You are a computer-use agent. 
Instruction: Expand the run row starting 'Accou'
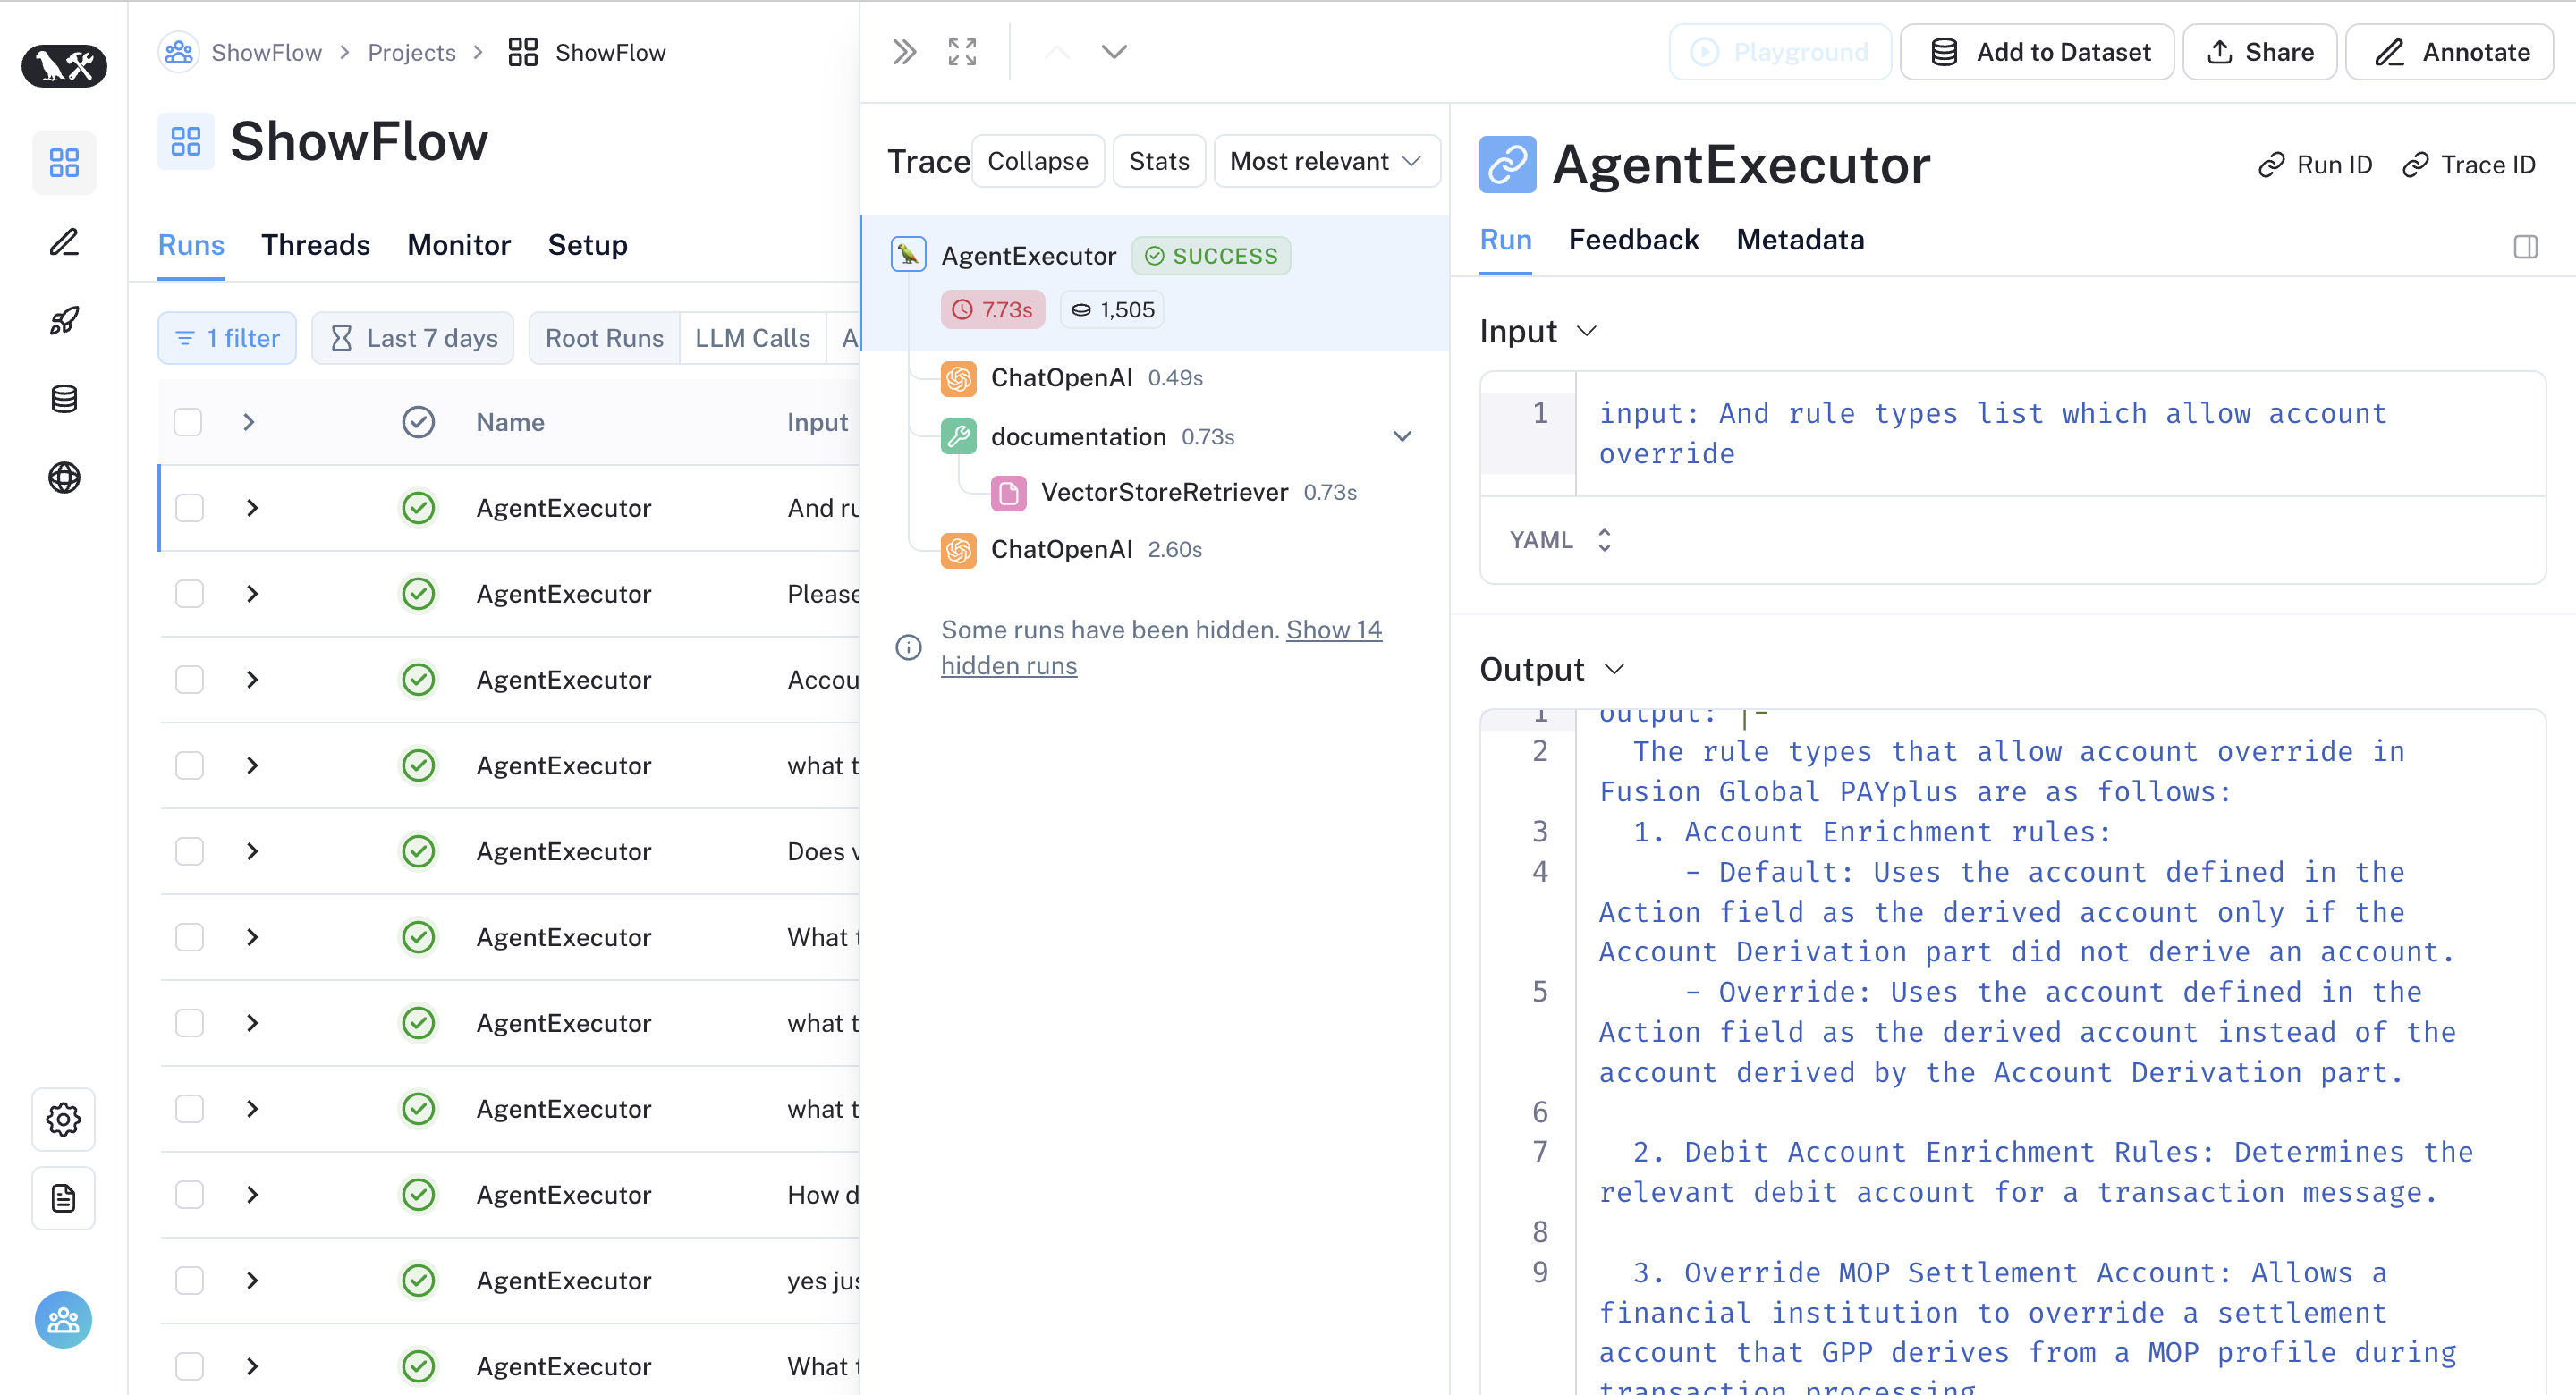click(252, 680)
